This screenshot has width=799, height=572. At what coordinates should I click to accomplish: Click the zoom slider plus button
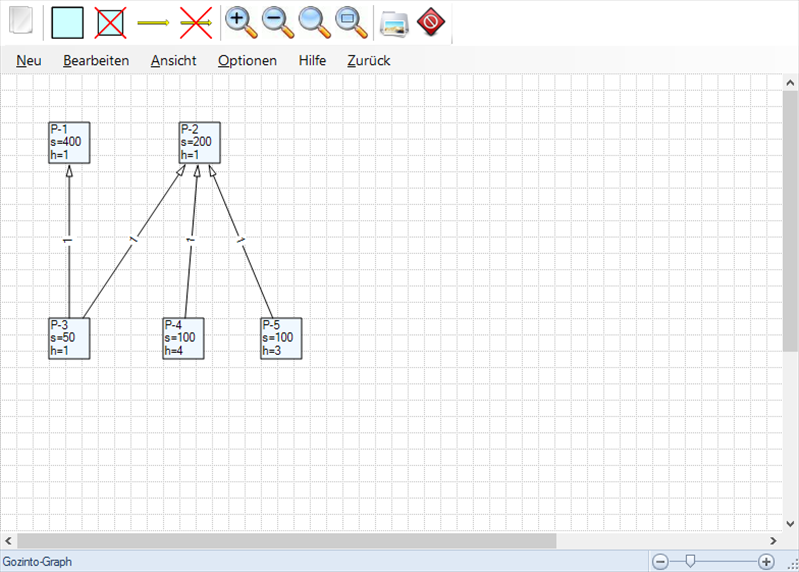pos(766,562)
